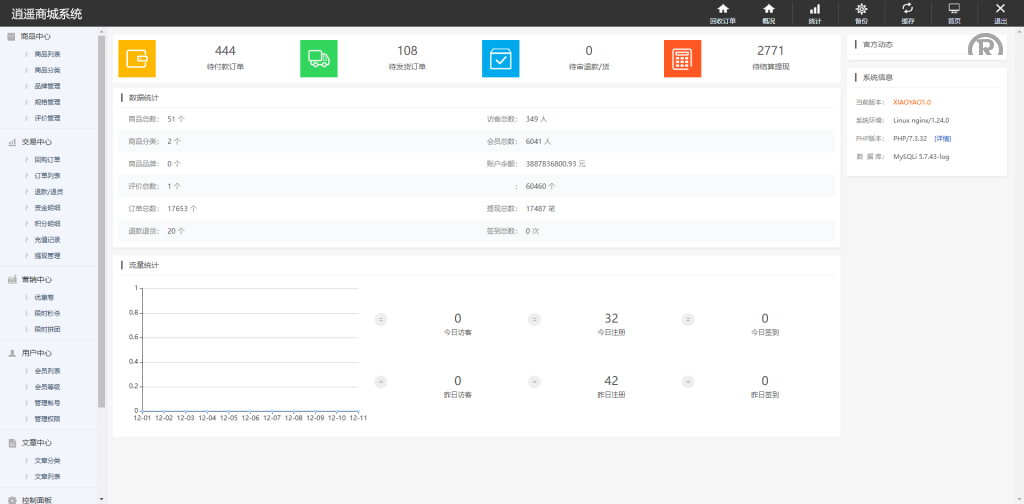Click the 回收订单 home icon in top bar

click(722, 9)
